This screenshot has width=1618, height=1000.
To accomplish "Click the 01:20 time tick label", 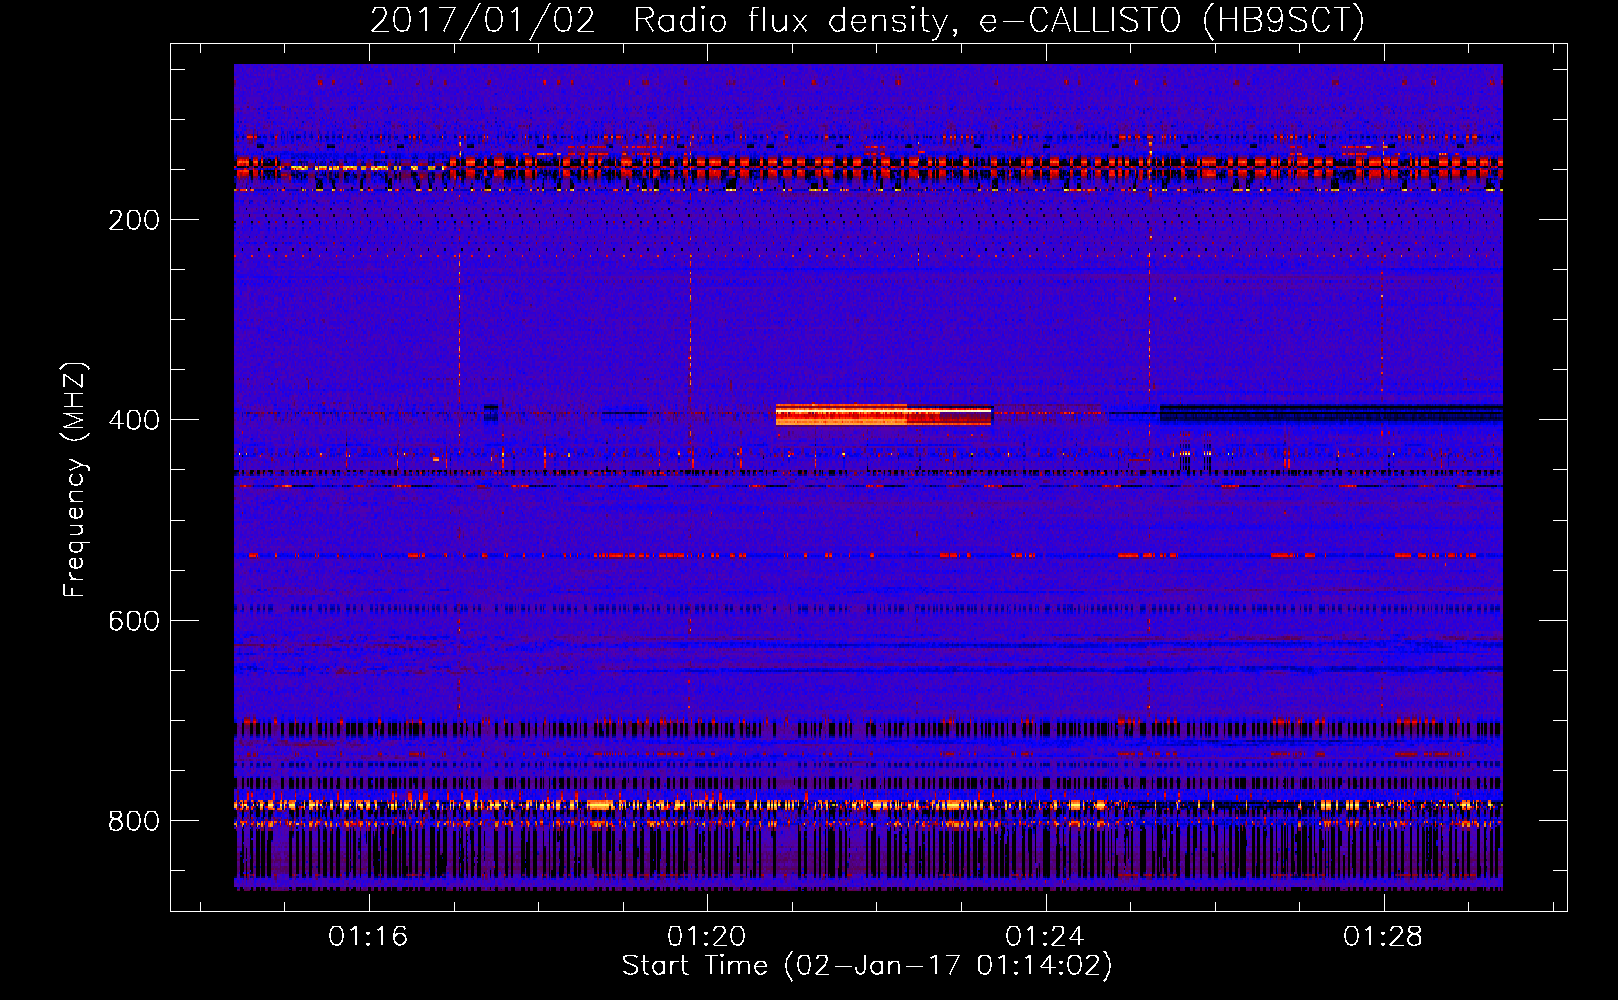I will 707,936.
